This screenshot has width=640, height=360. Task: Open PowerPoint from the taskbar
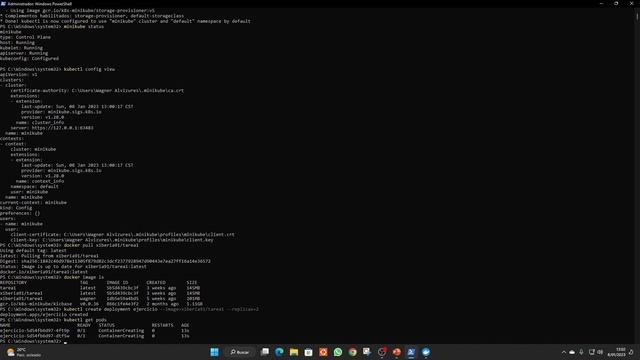tap(397, 352)
